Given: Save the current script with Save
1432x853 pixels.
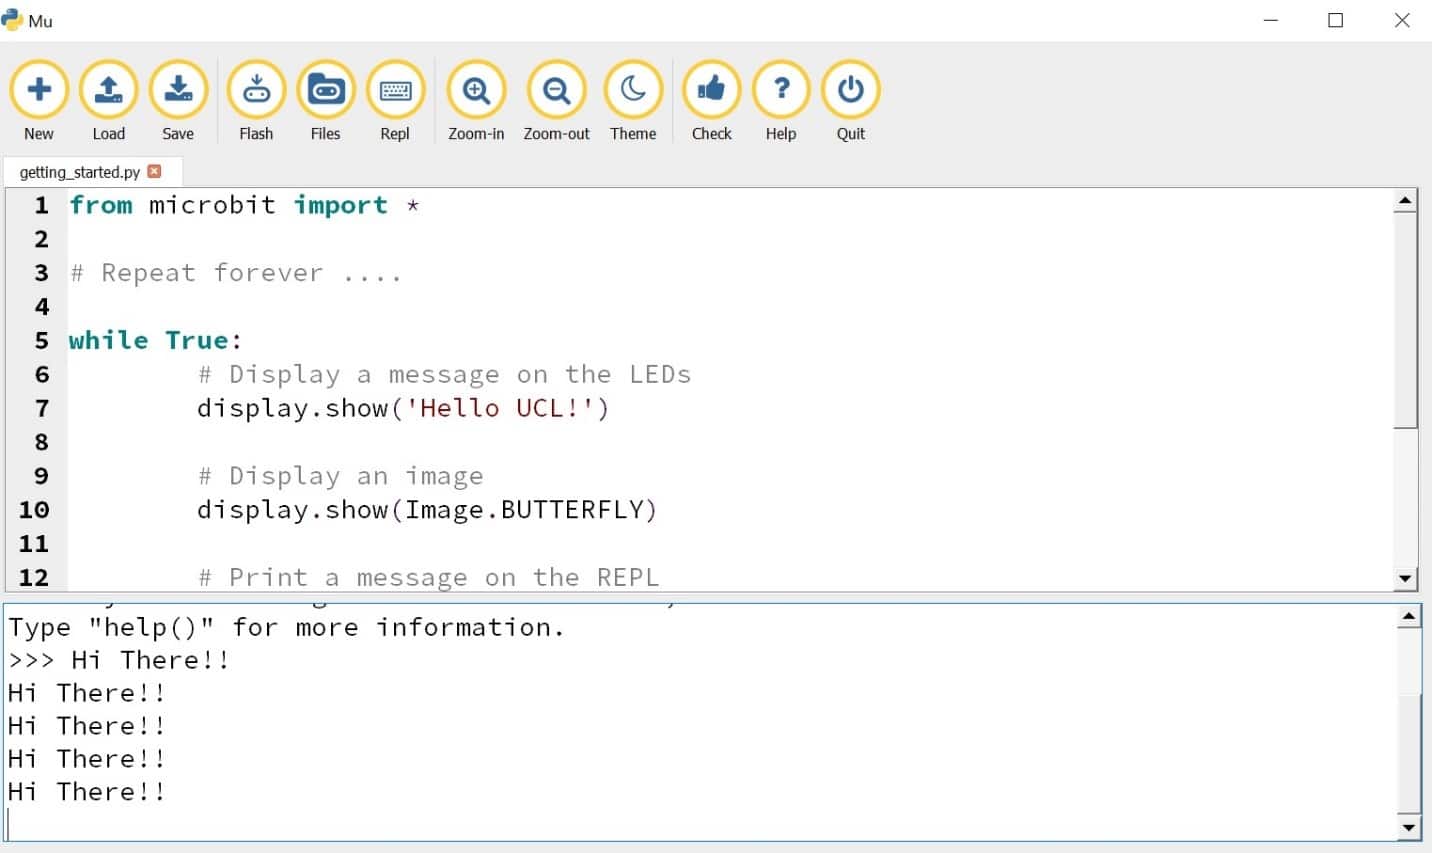Looking at the screenshot, I should (x=178, y=101).
